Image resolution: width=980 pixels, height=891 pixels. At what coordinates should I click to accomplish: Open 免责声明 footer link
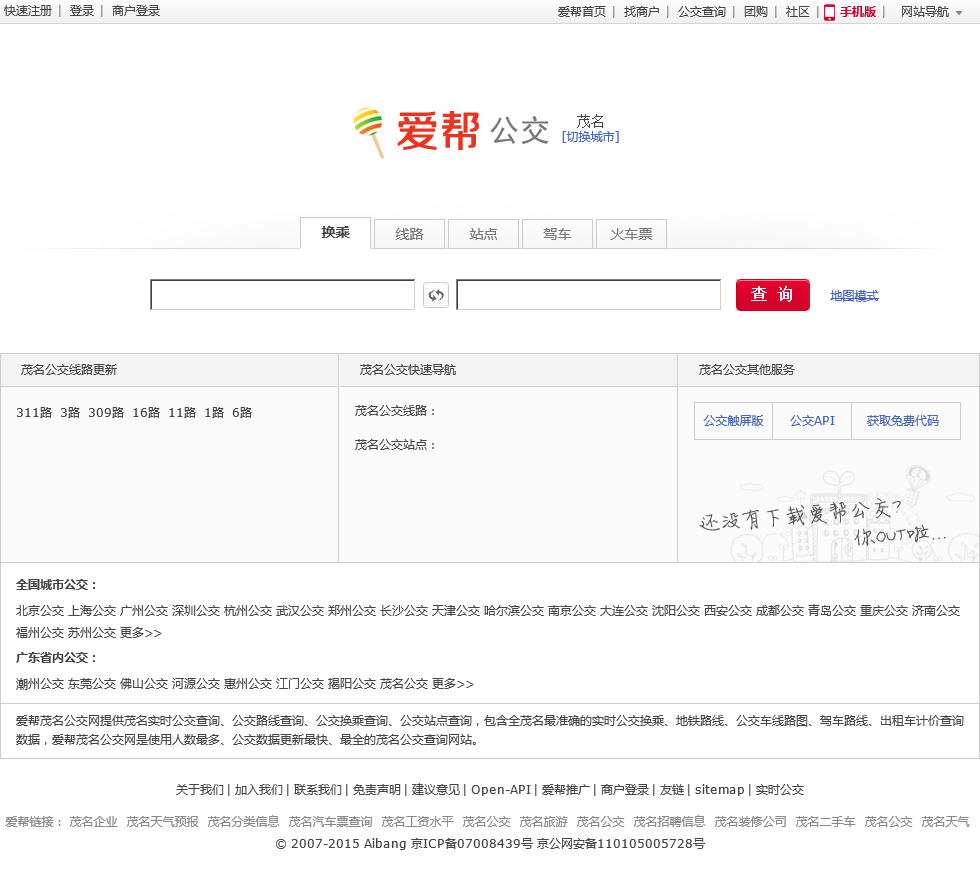point(376,790)
